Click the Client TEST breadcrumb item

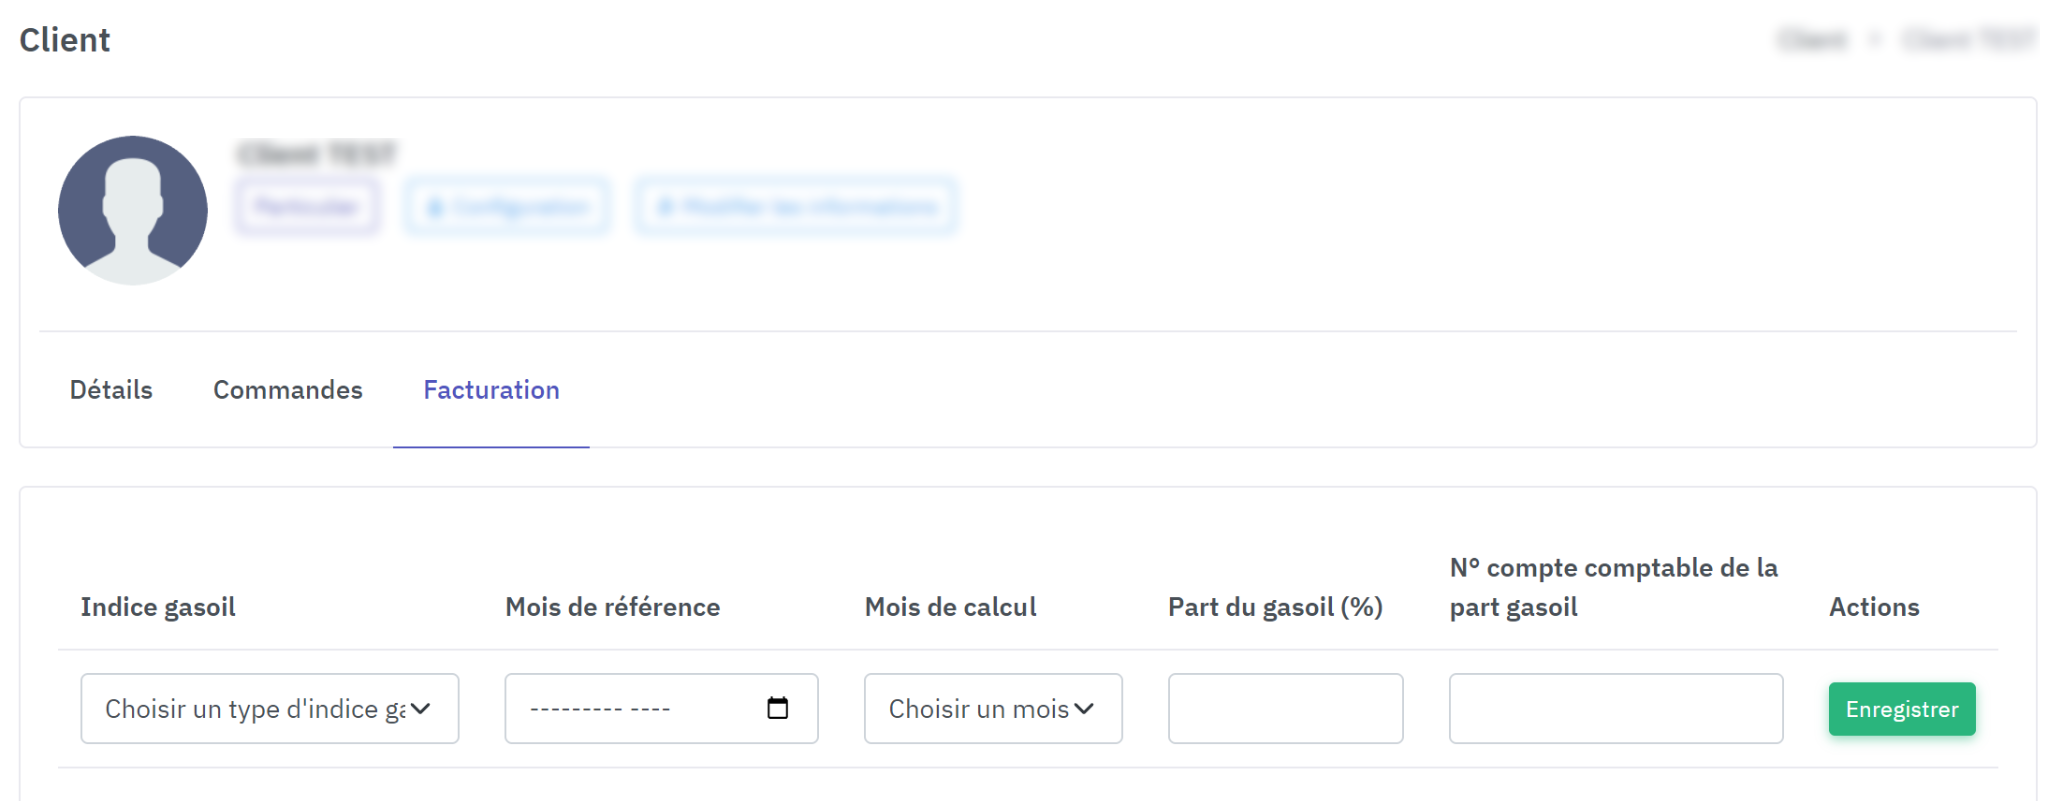[x=1968, y=40]
